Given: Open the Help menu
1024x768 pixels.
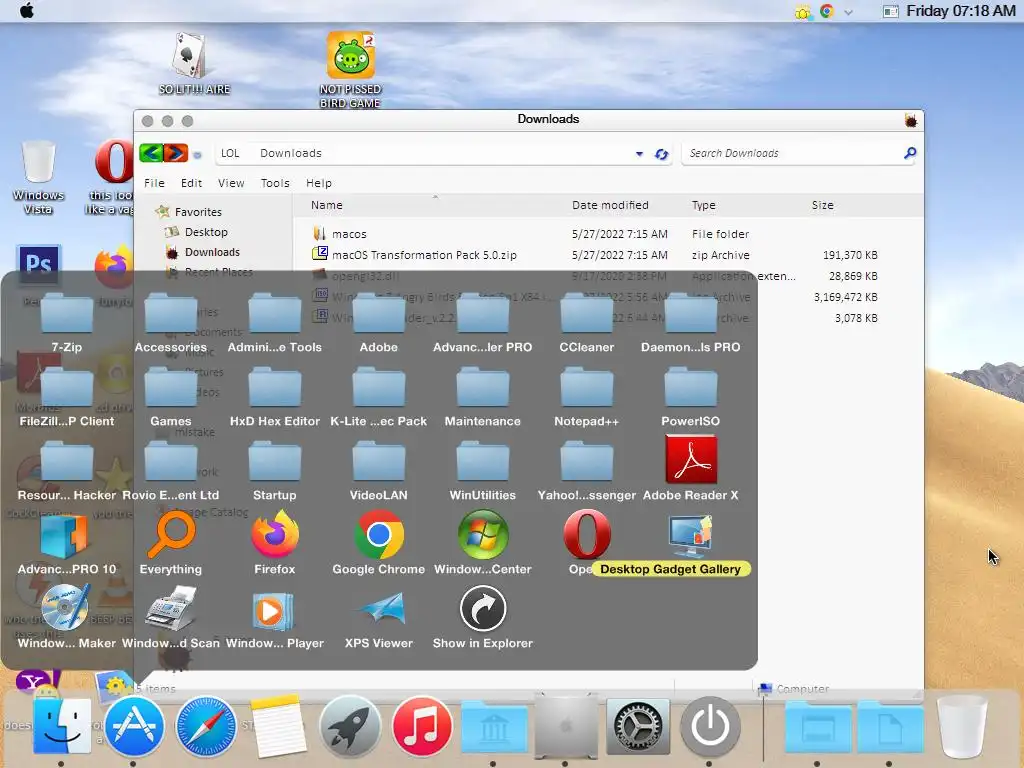Looking at the screenshot, I should coord(319,183).
